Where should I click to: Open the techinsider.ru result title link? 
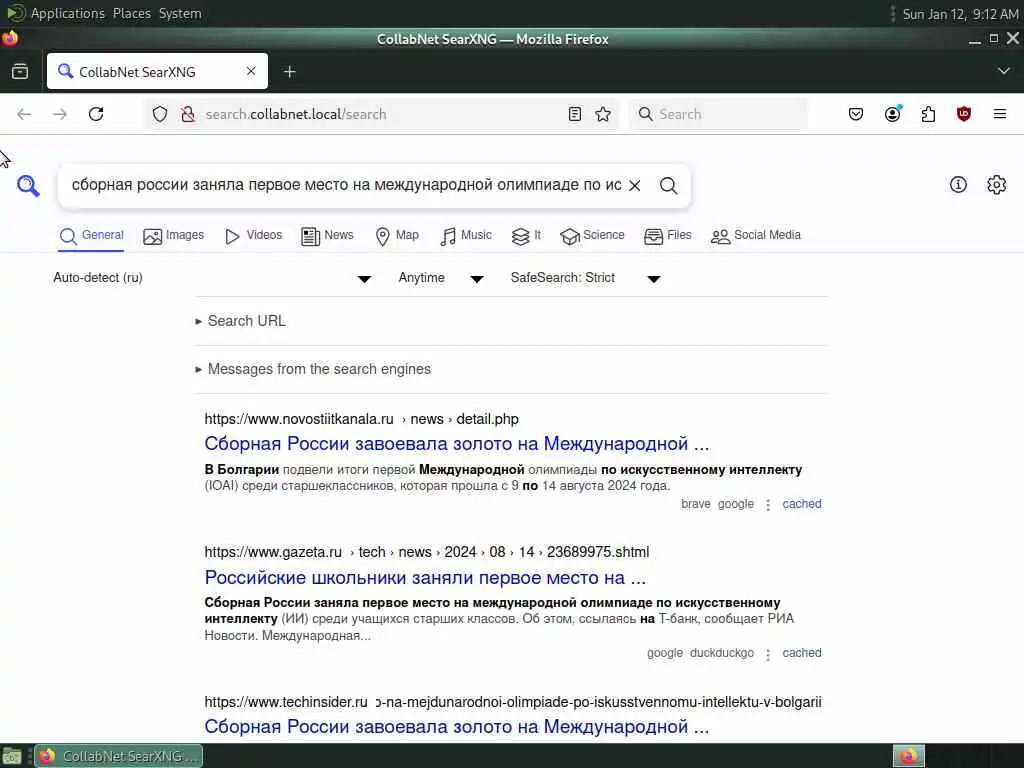456,727
